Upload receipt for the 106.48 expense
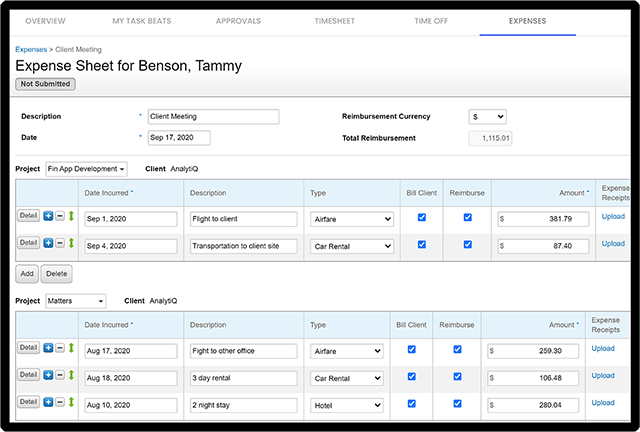 tap(603, 376)
